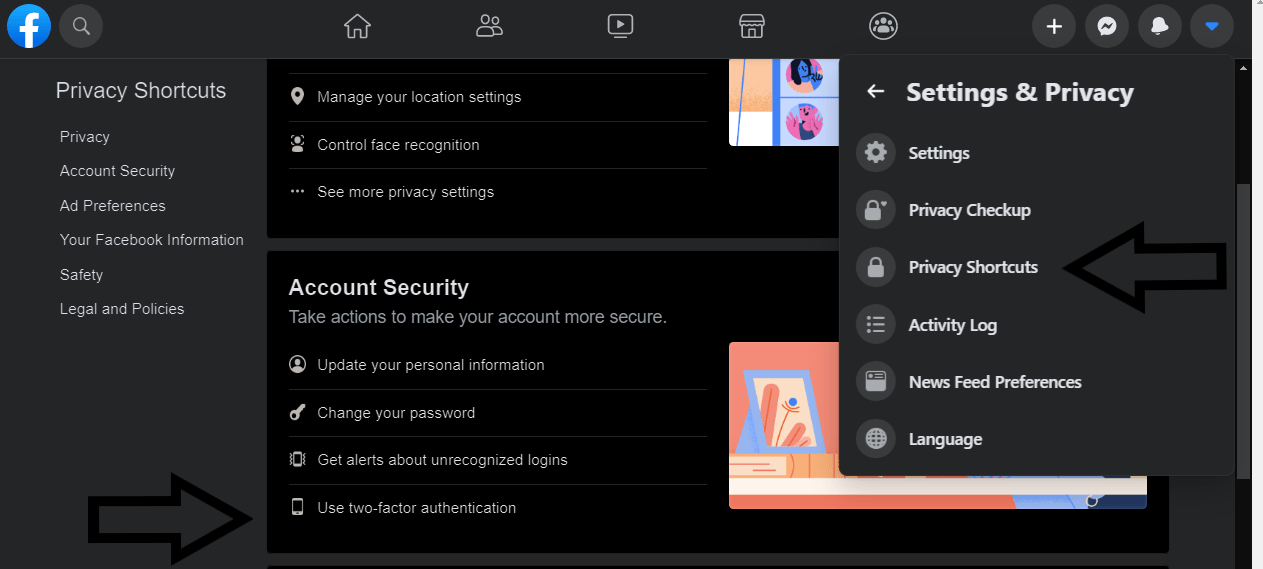
Task: Click the person icon by Update personal information
Action: 297,364
